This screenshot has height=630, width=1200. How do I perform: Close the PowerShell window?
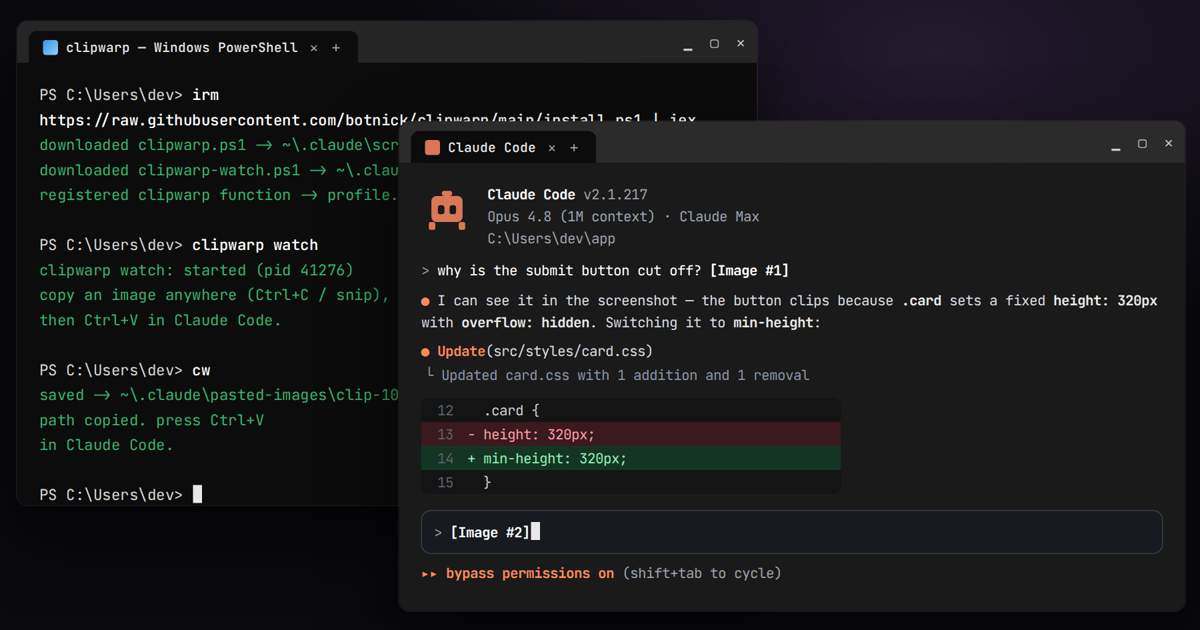(740, 44)
